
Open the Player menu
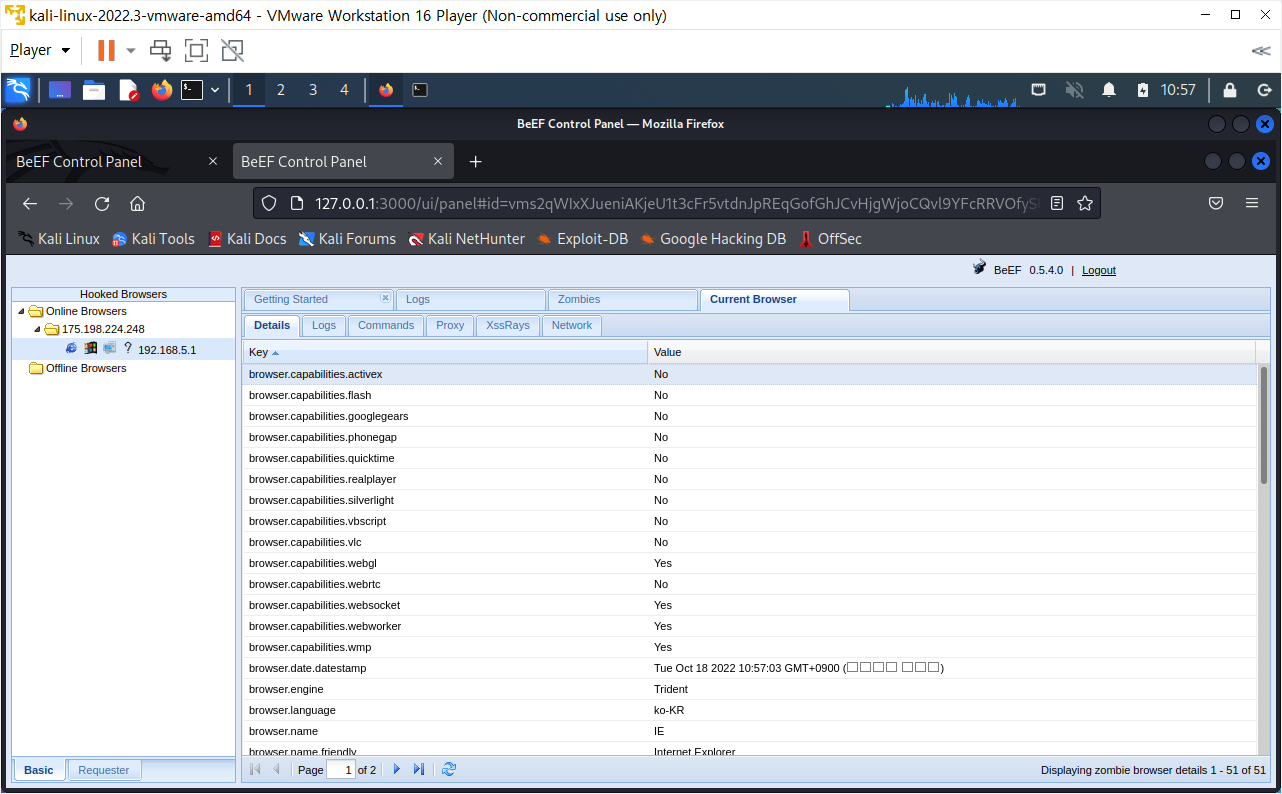(40, 50)
